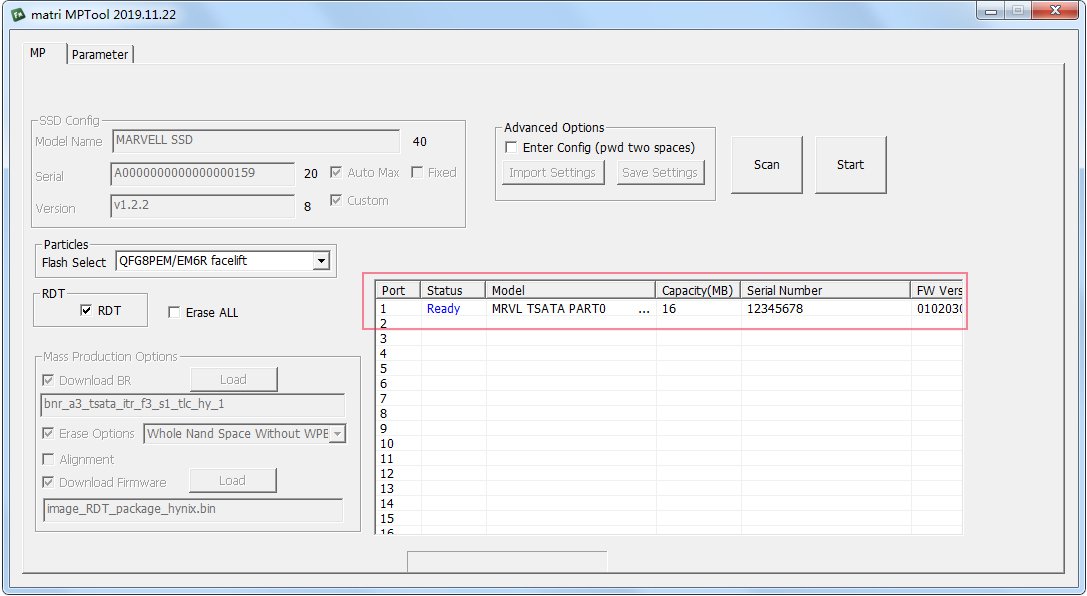Image resolution: width=1087 pixels, height=596 pixels.
Task: Select port row 15 in list
Action: [x=669, y=518]
